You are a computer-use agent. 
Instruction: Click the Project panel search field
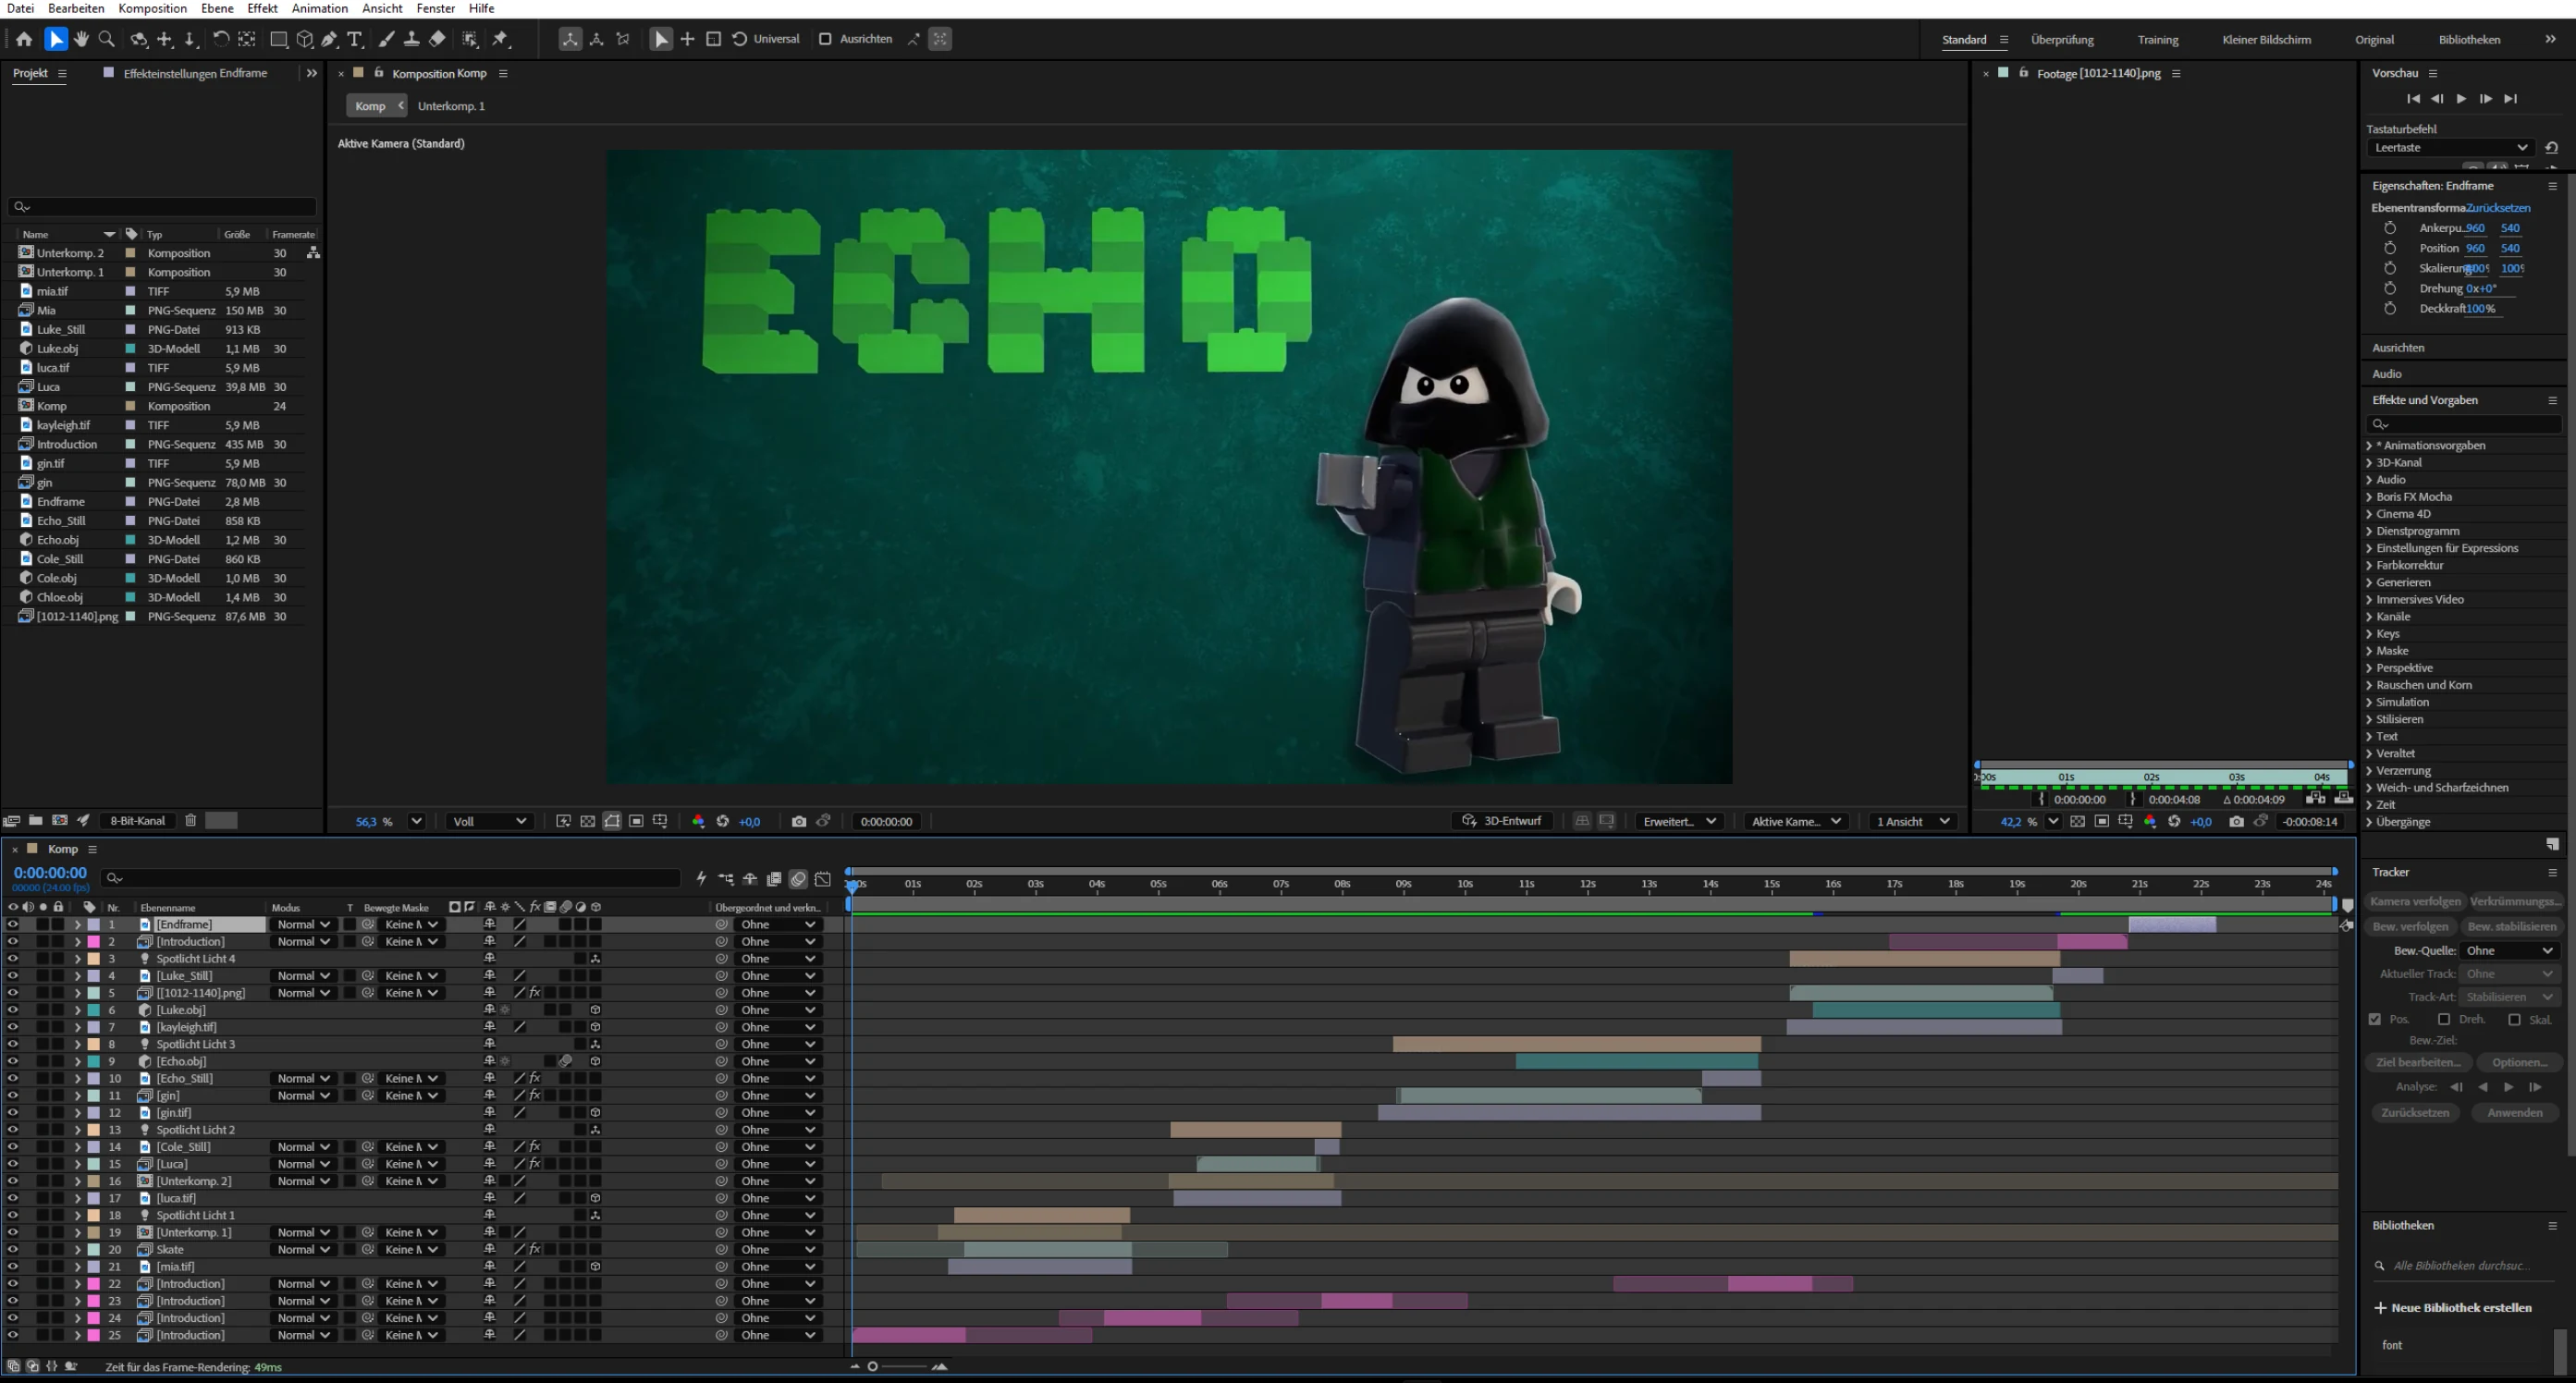tap(162, 206)
